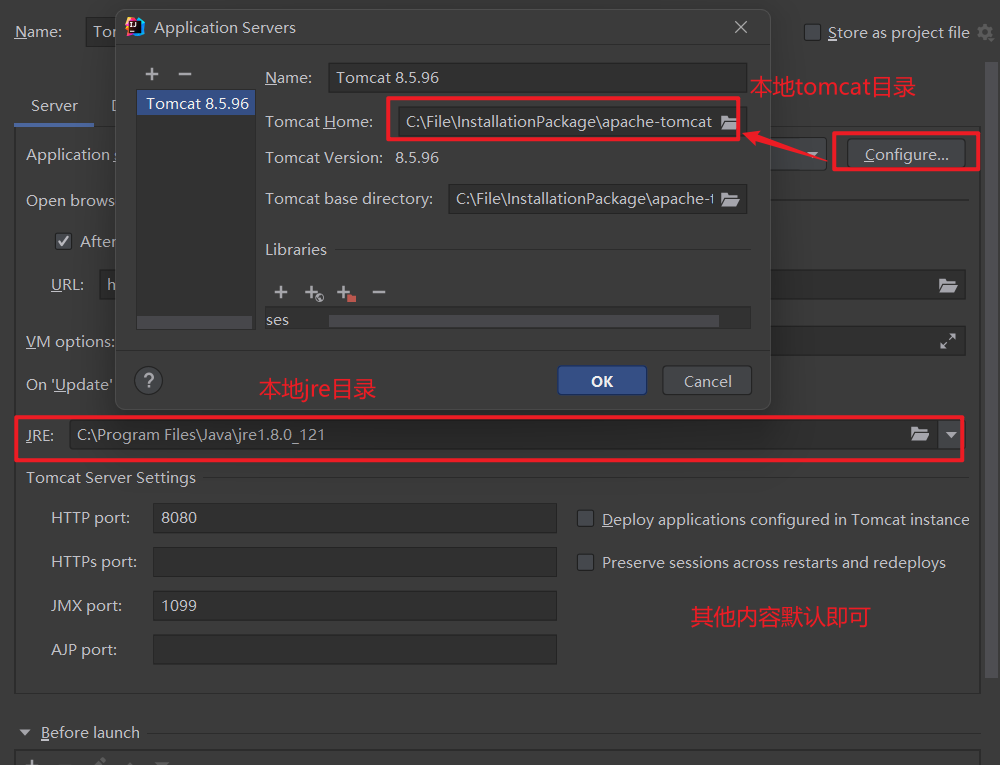The width and height of the screenshot is (1000, 765).
Task: Click the JMX port field
Action: [355, 606]
